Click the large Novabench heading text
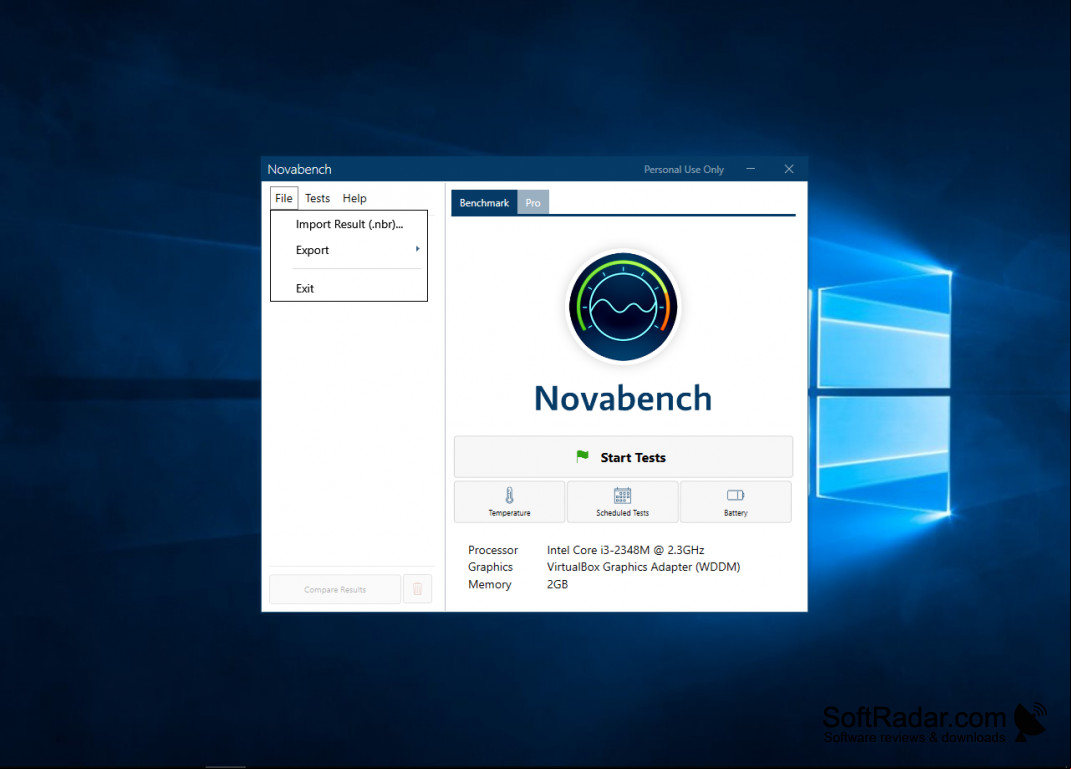The image size is (1071, 769). tap(623, 398)
